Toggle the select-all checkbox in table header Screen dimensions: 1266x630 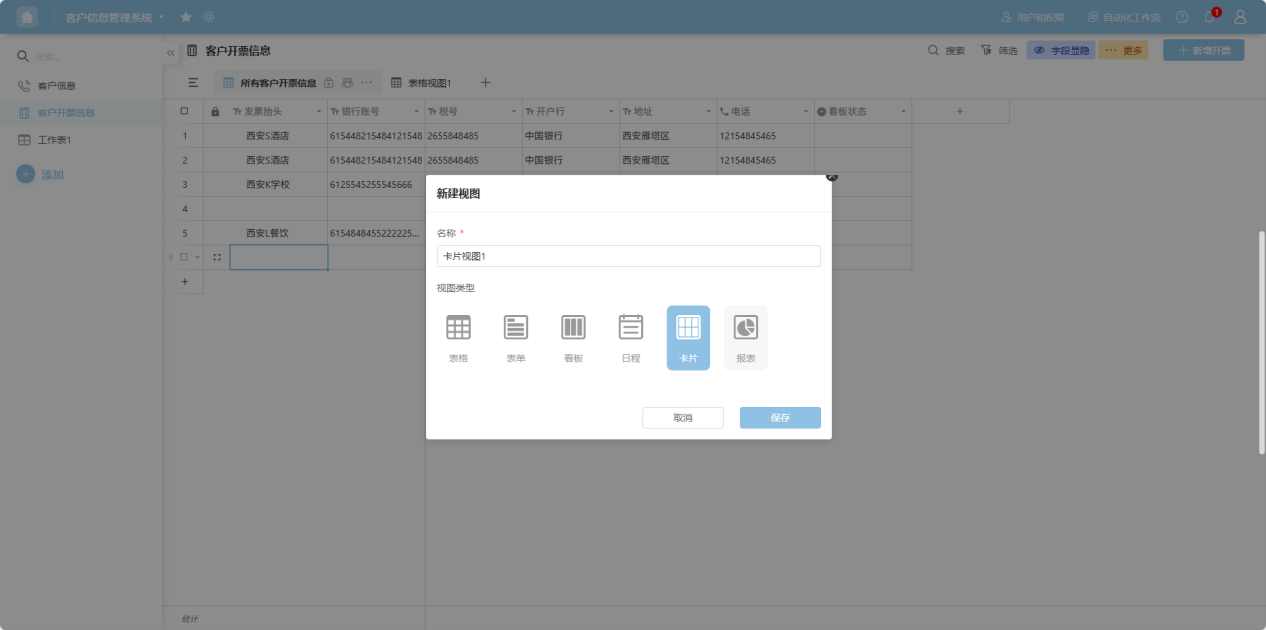[x=184, y=111]
